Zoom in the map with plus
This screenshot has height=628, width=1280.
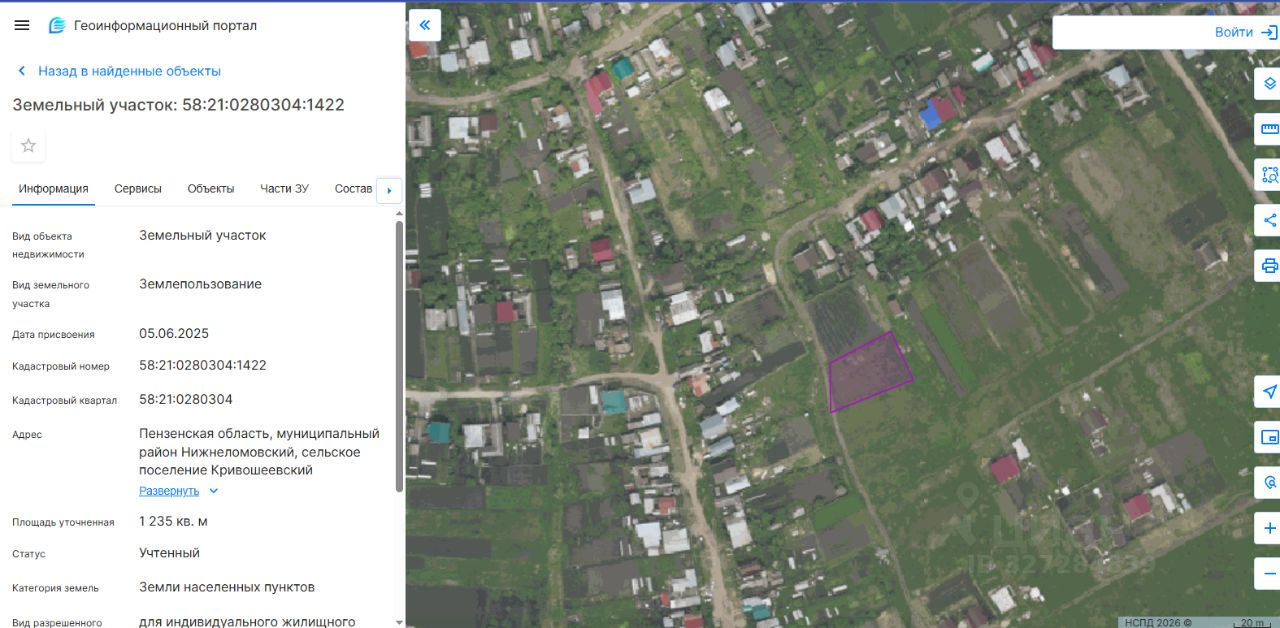1268,528
